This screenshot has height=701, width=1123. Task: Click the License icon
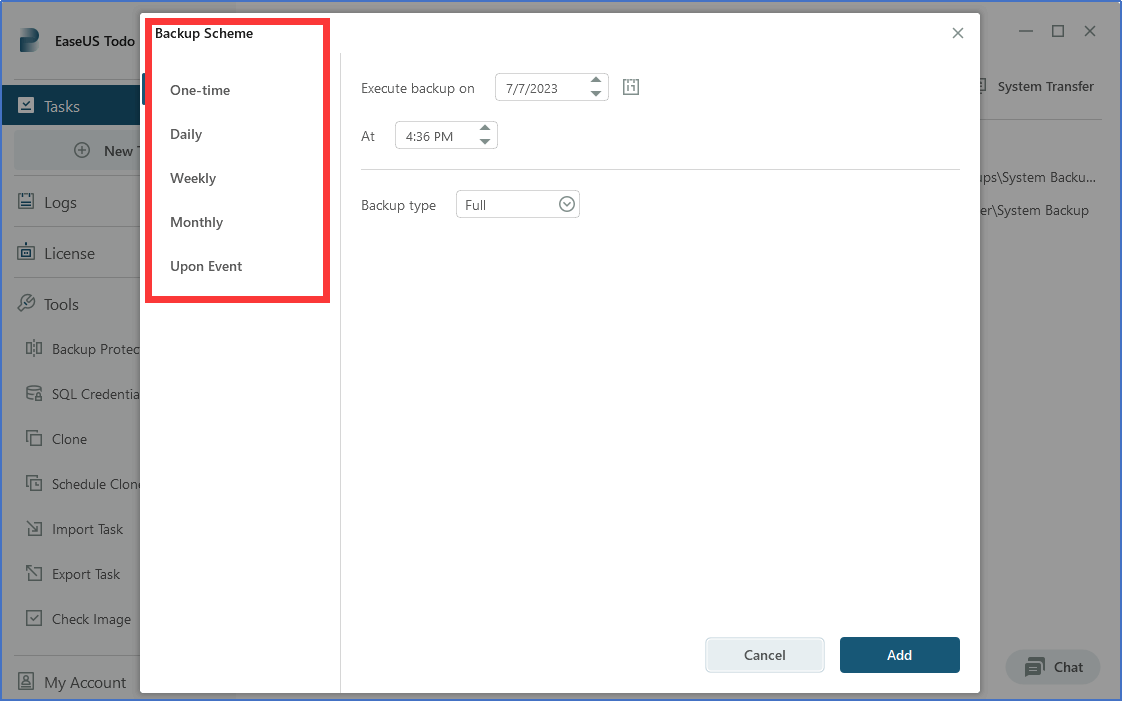26,252
